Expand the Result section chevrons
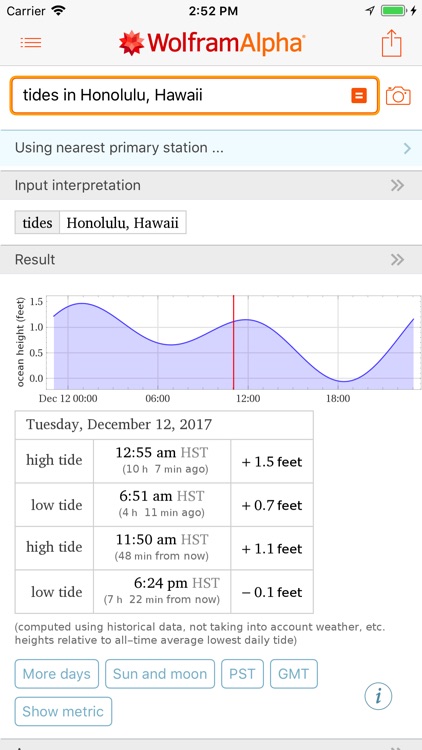The width and height of the screenshot is (422, 750). (397, 260)
